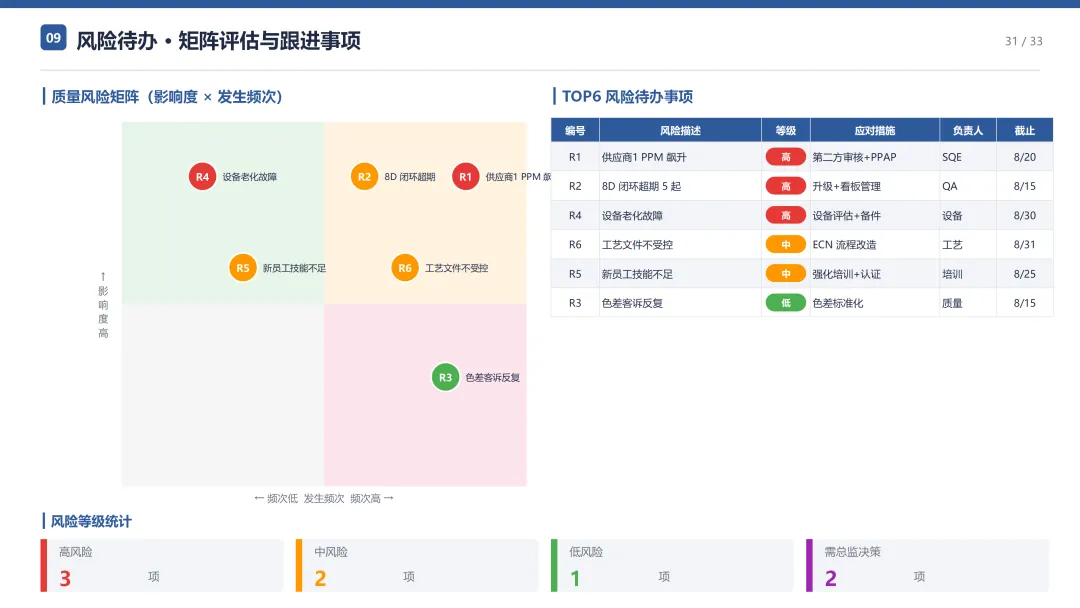This screenshot has width=1080, height=608.
Task: Click the red R4 circle in the matrix
Action: click(x=202, y=177)
